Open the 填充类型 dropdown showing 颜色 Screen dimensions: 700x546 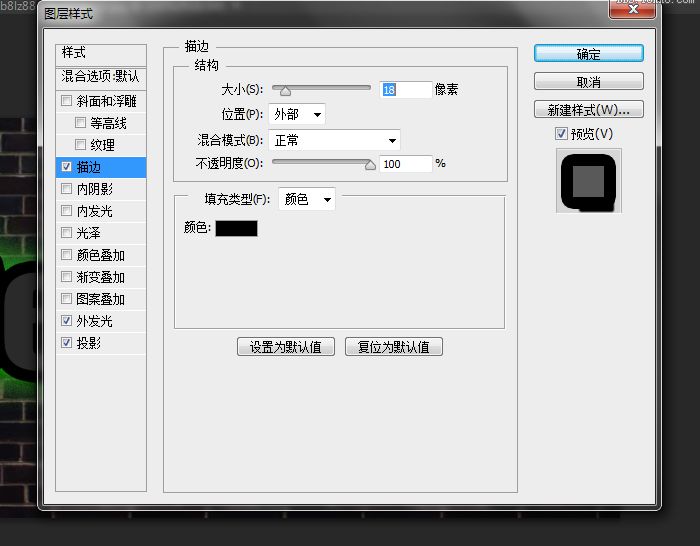tap(307, 199)
